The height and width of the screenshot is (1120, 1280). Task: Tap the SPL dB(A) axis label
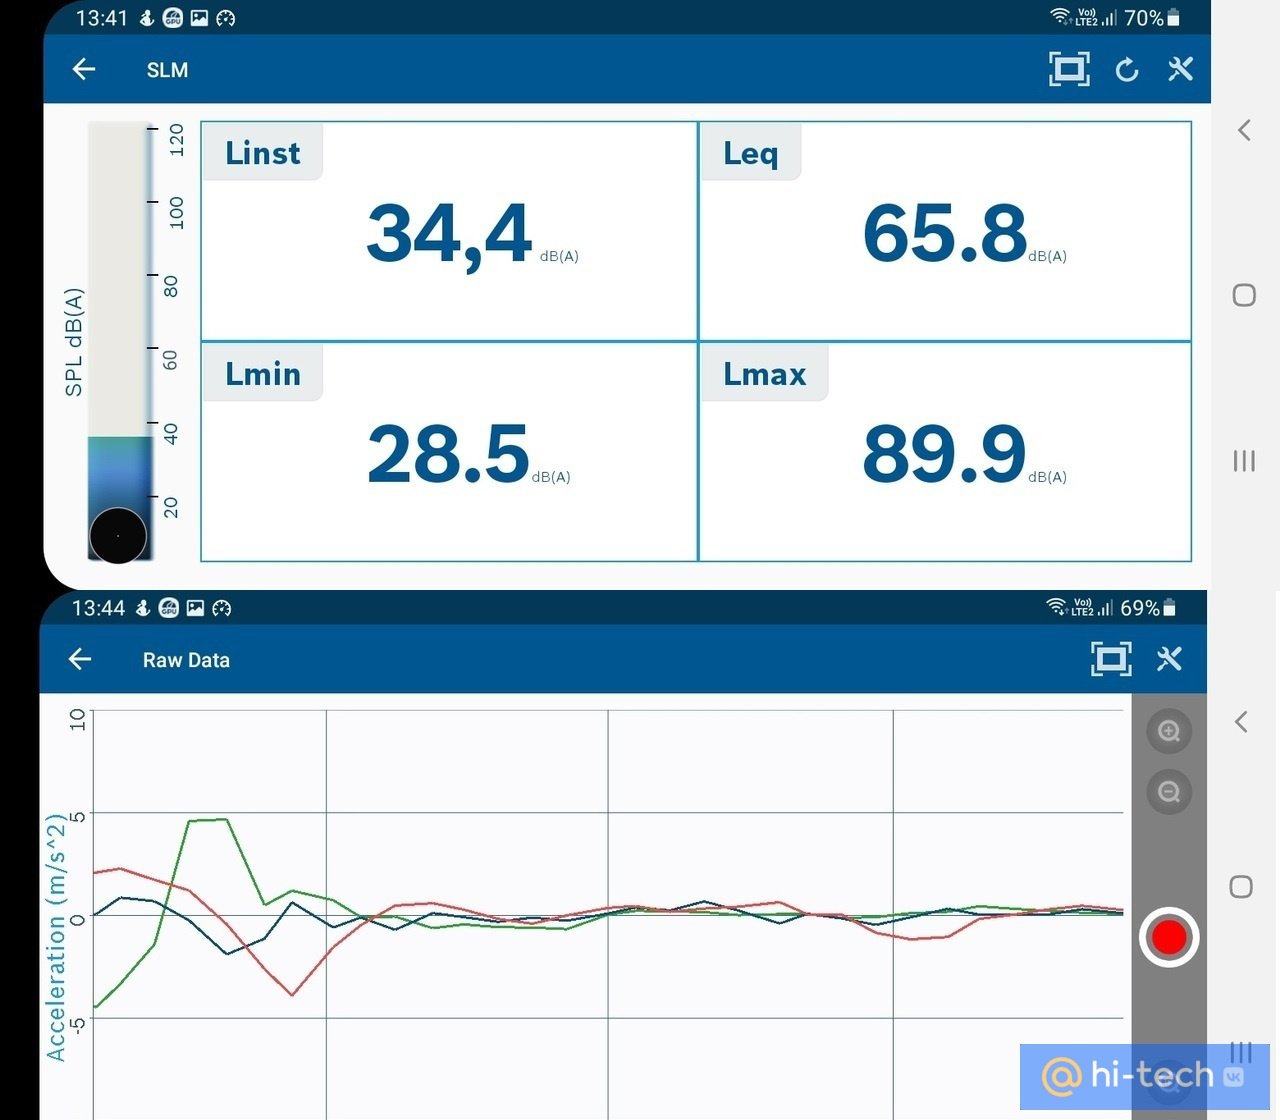coord(73,342)
